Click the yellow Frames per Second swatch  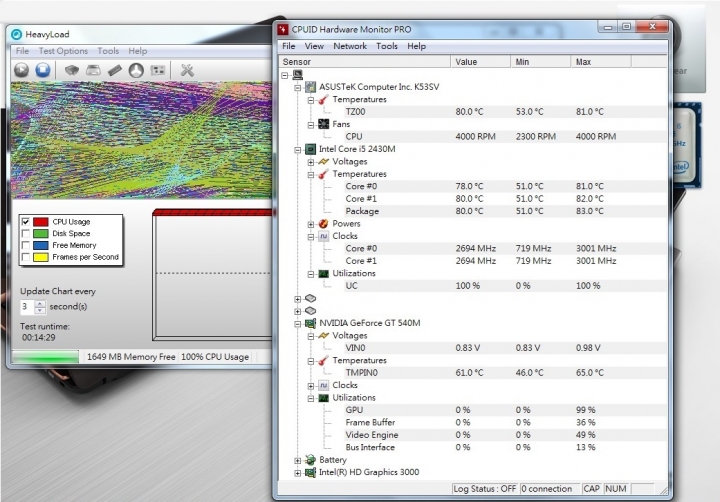[40, 257]
